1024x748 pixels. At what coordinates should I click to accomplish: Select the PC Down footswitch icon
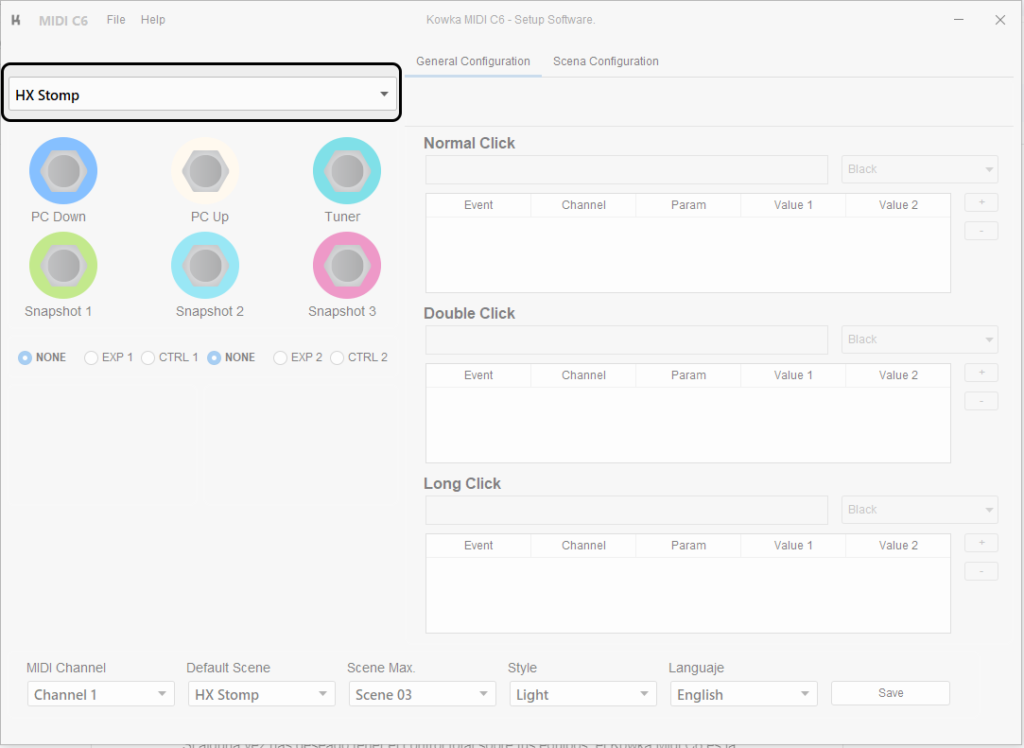pyautogui.click(x=63, y=171)
